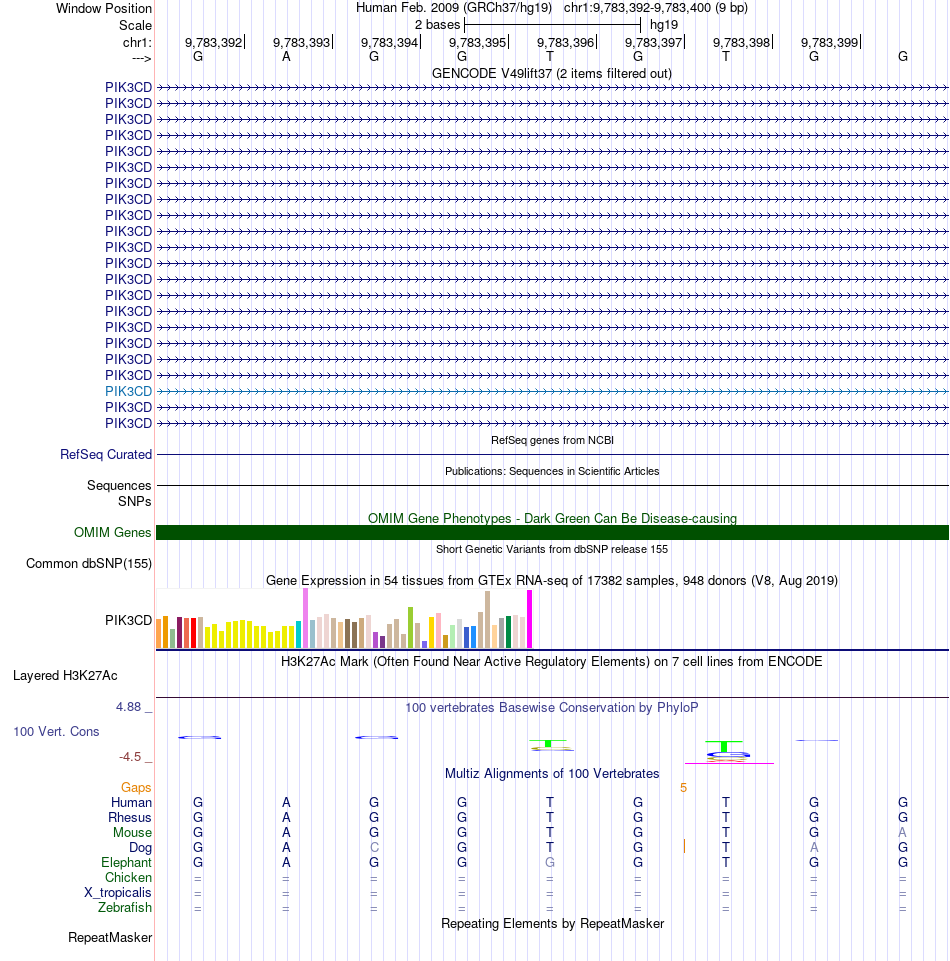Click the Dog species label
This screenshot has width=950, height=961.
(x=140, y=848)
